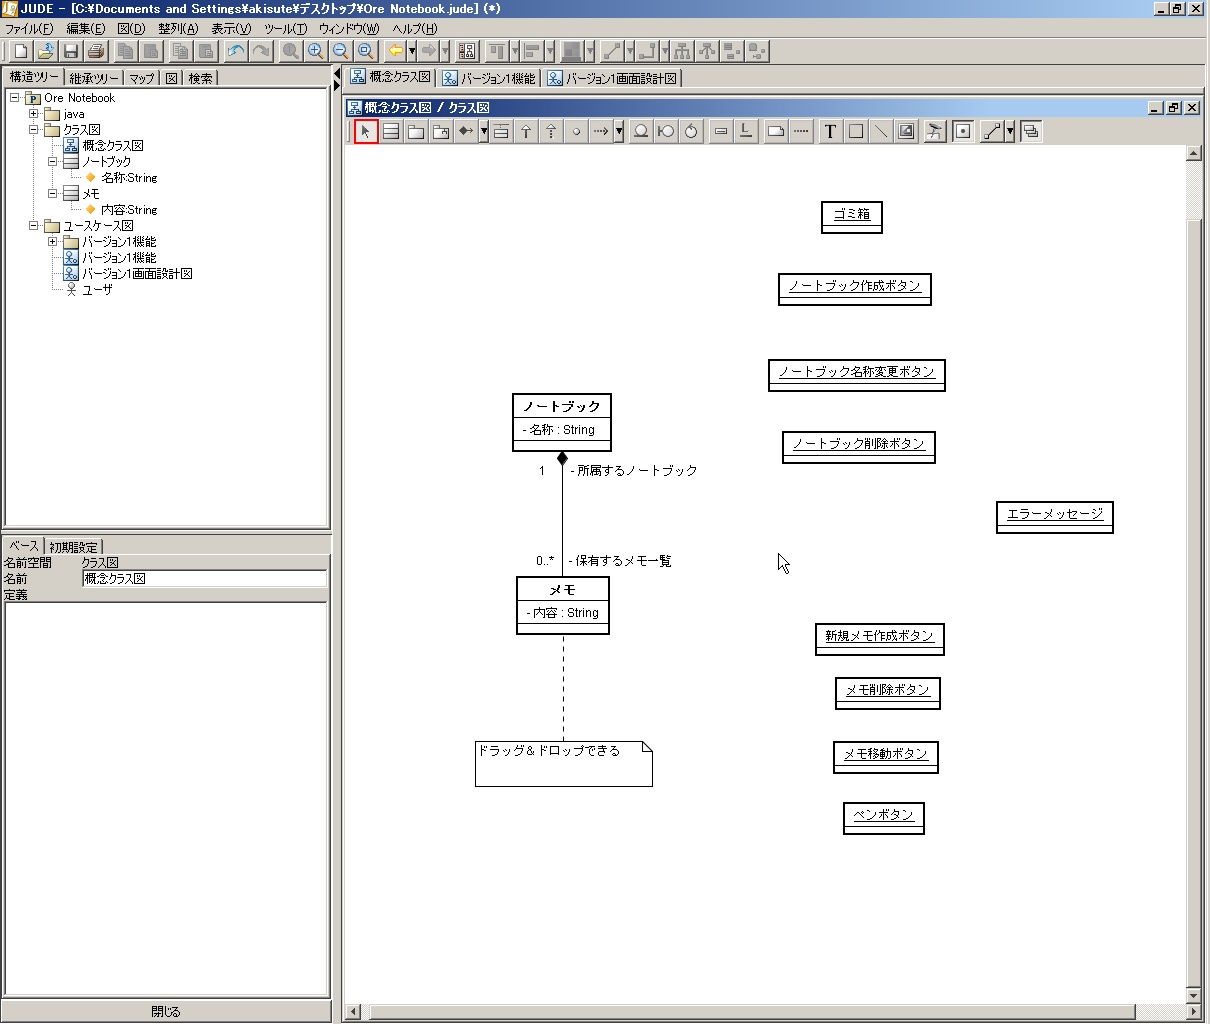The height and width of the screenshot is (1024, 1210).
Task: Collapse the クラス図 folder in tree
Action: 34,130
